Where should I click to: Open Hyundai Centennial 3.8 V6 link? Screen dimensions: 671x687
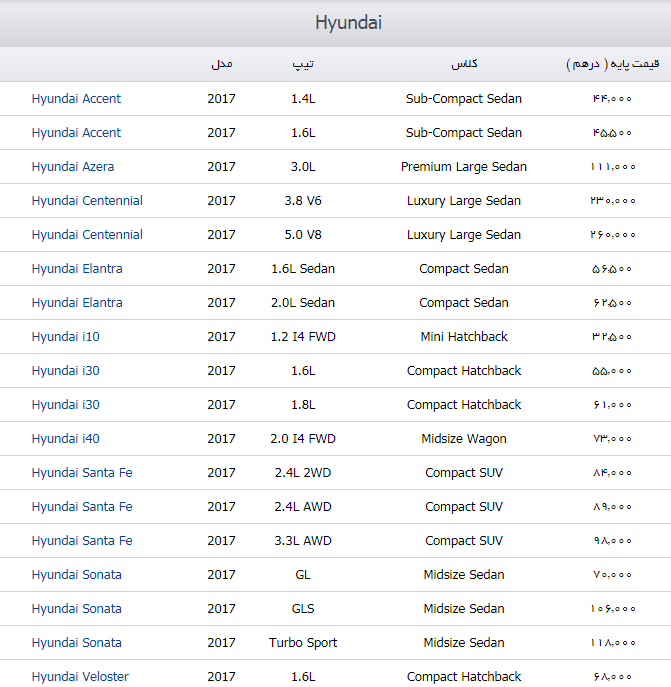click(x=87, y=201)
